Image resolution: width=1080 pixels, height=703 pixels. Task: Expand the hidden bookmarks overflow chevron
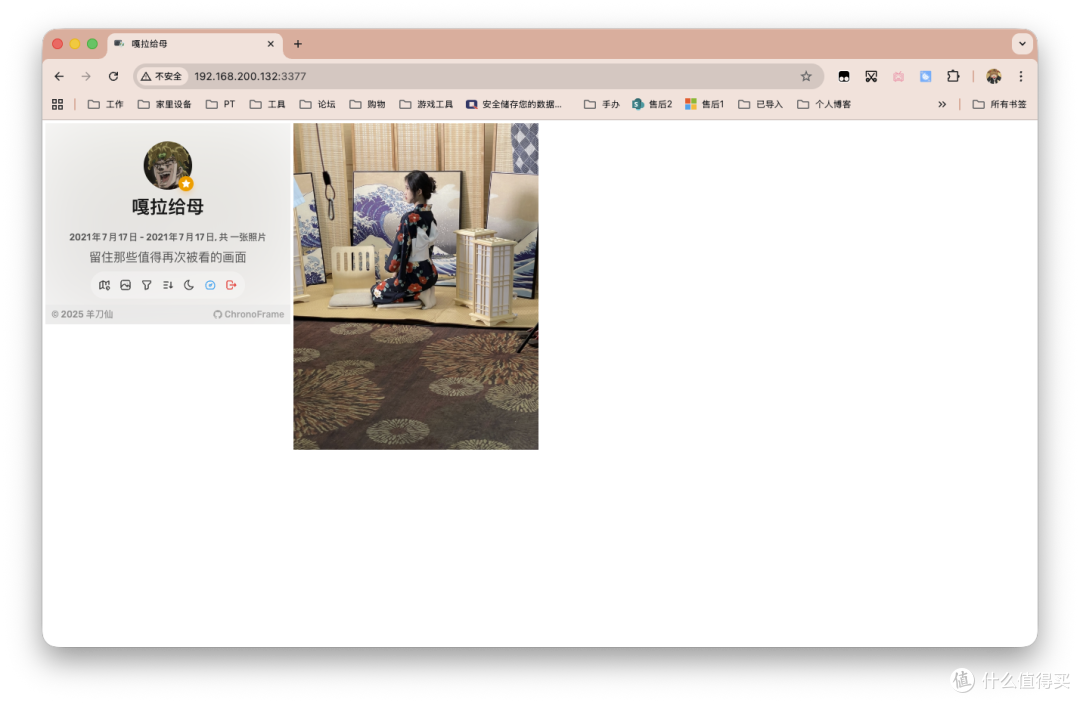(x=941, y=104)
